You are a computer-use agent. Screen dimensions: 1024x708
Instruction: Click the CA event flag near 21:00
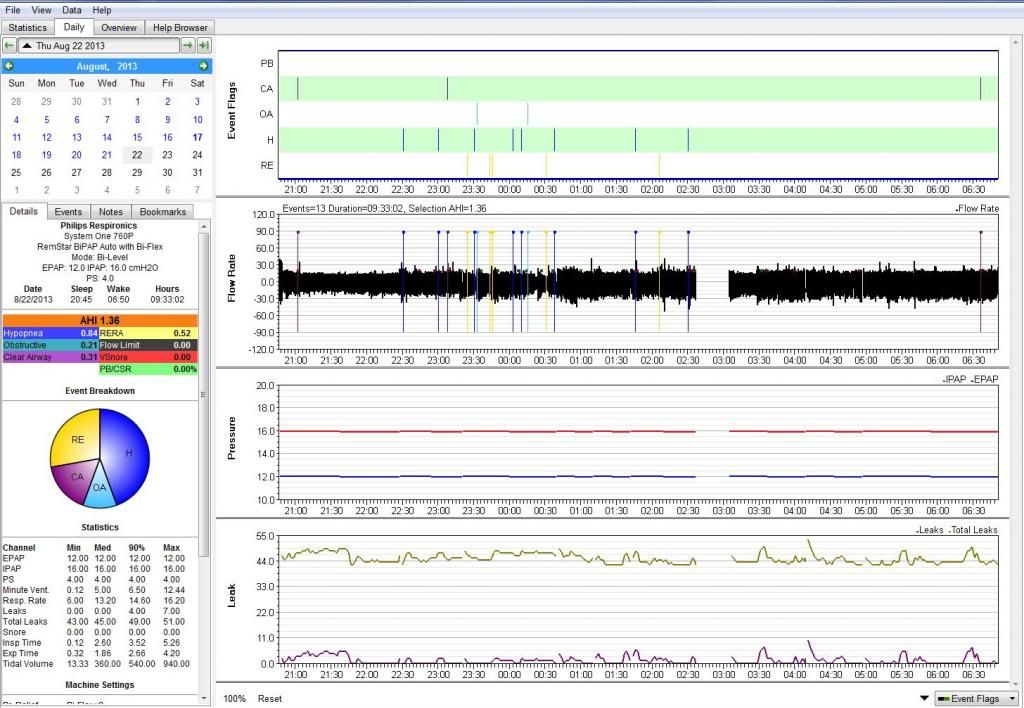[x=298, y=88]
